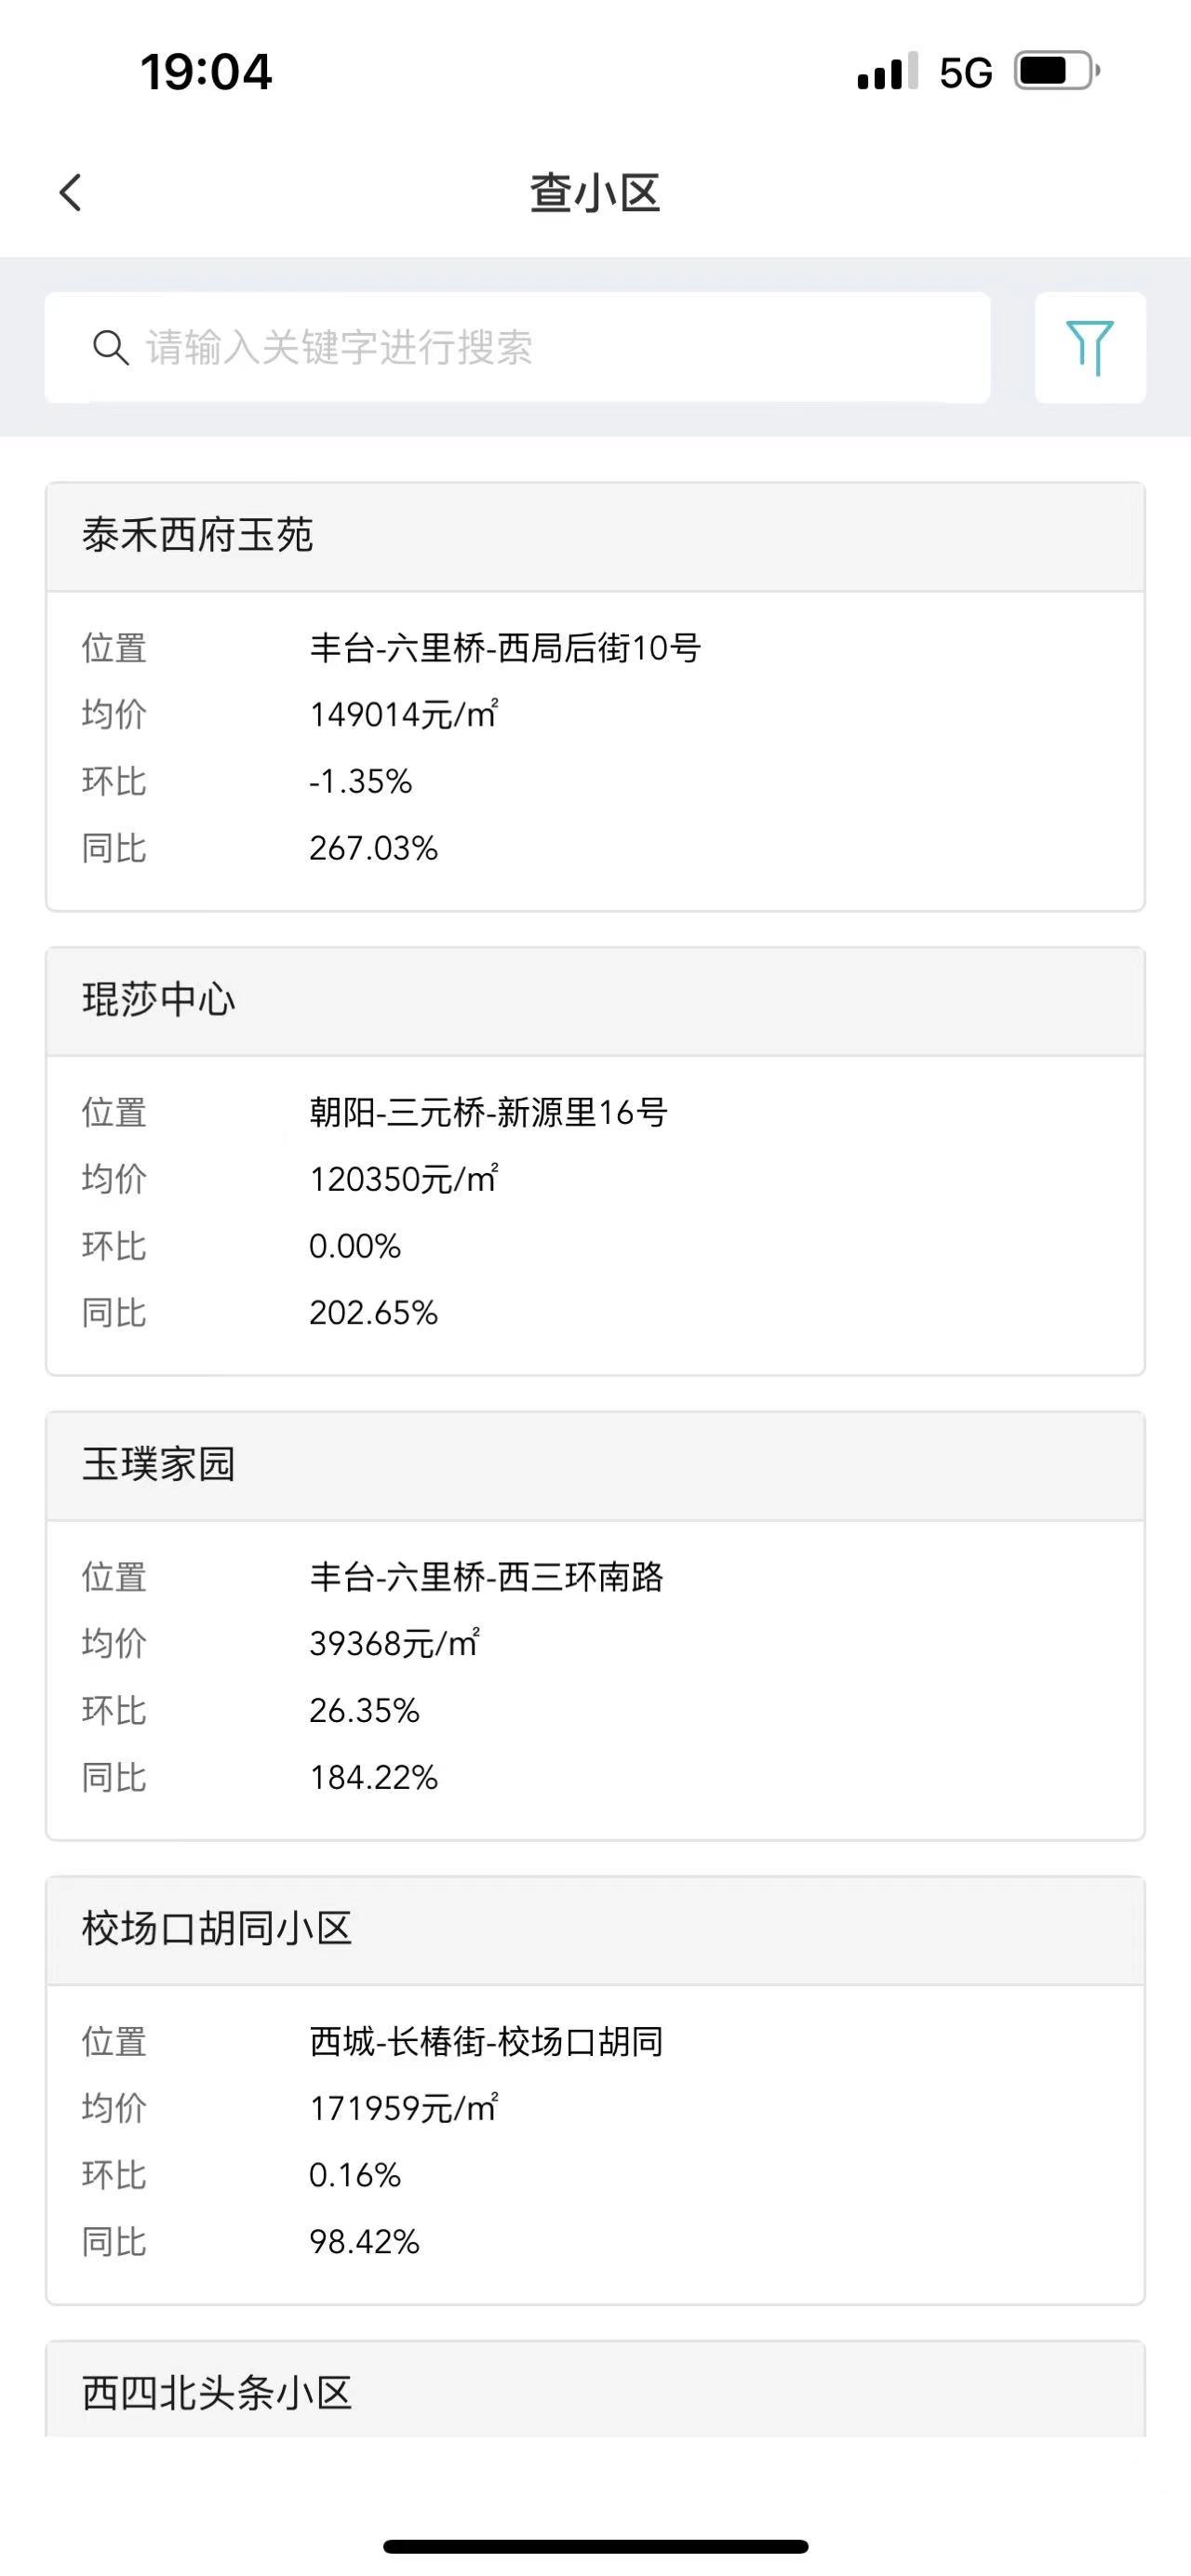
Task: Select the 玉璞家园 listing title
Action: (158, 1464)
